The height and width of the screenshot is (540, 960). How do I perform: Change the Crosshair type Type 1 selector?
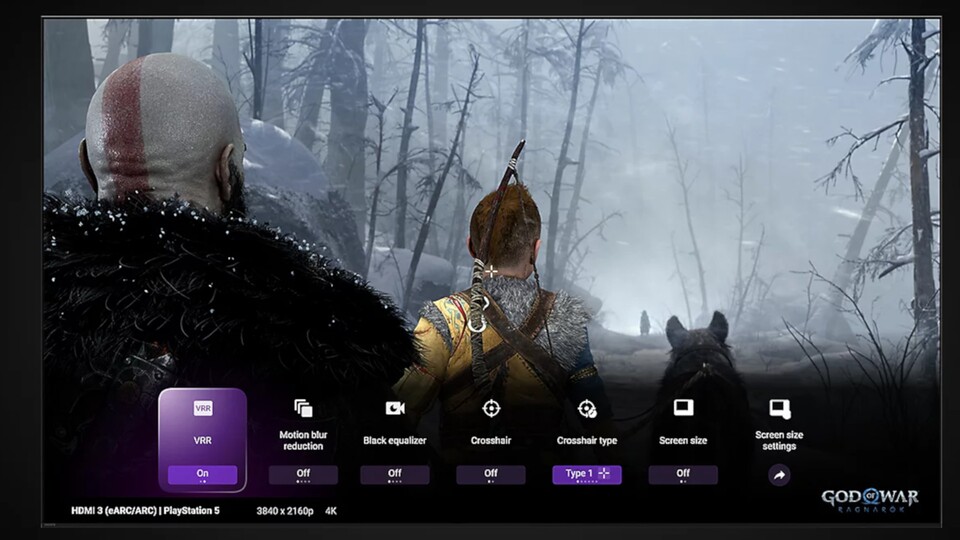point(587,474)
